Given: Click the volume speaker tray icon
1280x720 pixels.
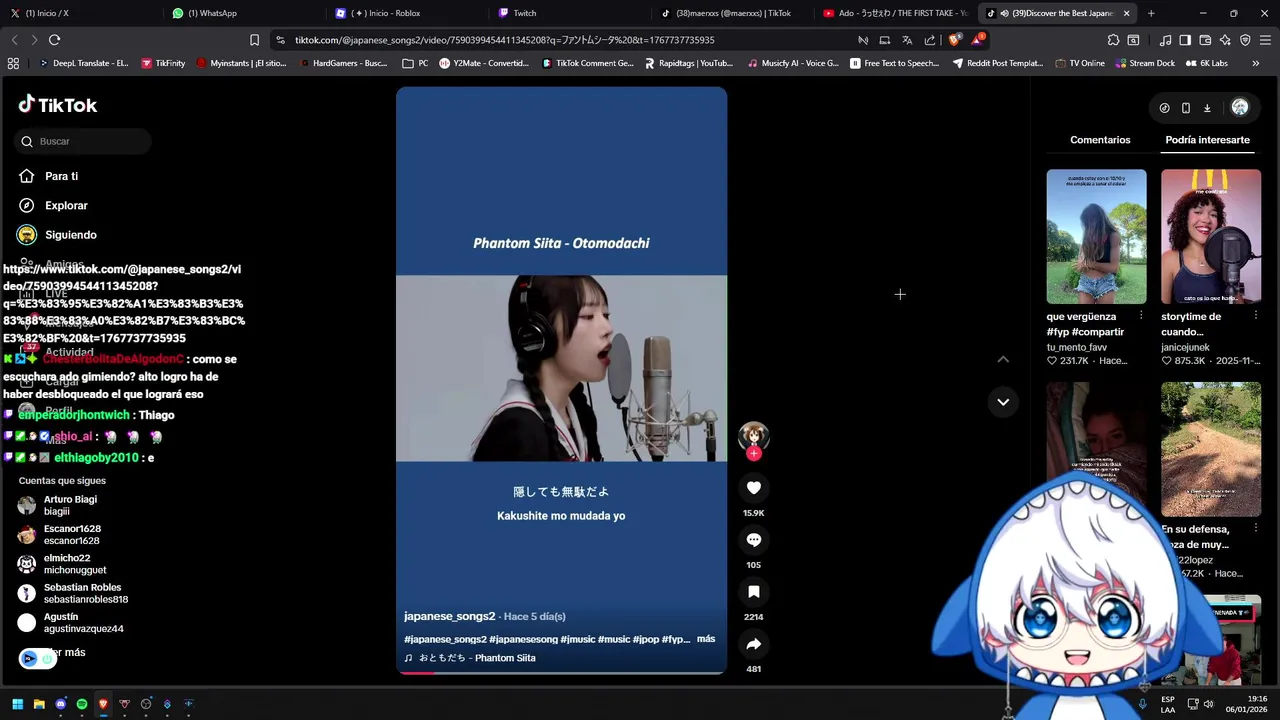Looking at the screenshot, I should click(x=1208, y=704).
